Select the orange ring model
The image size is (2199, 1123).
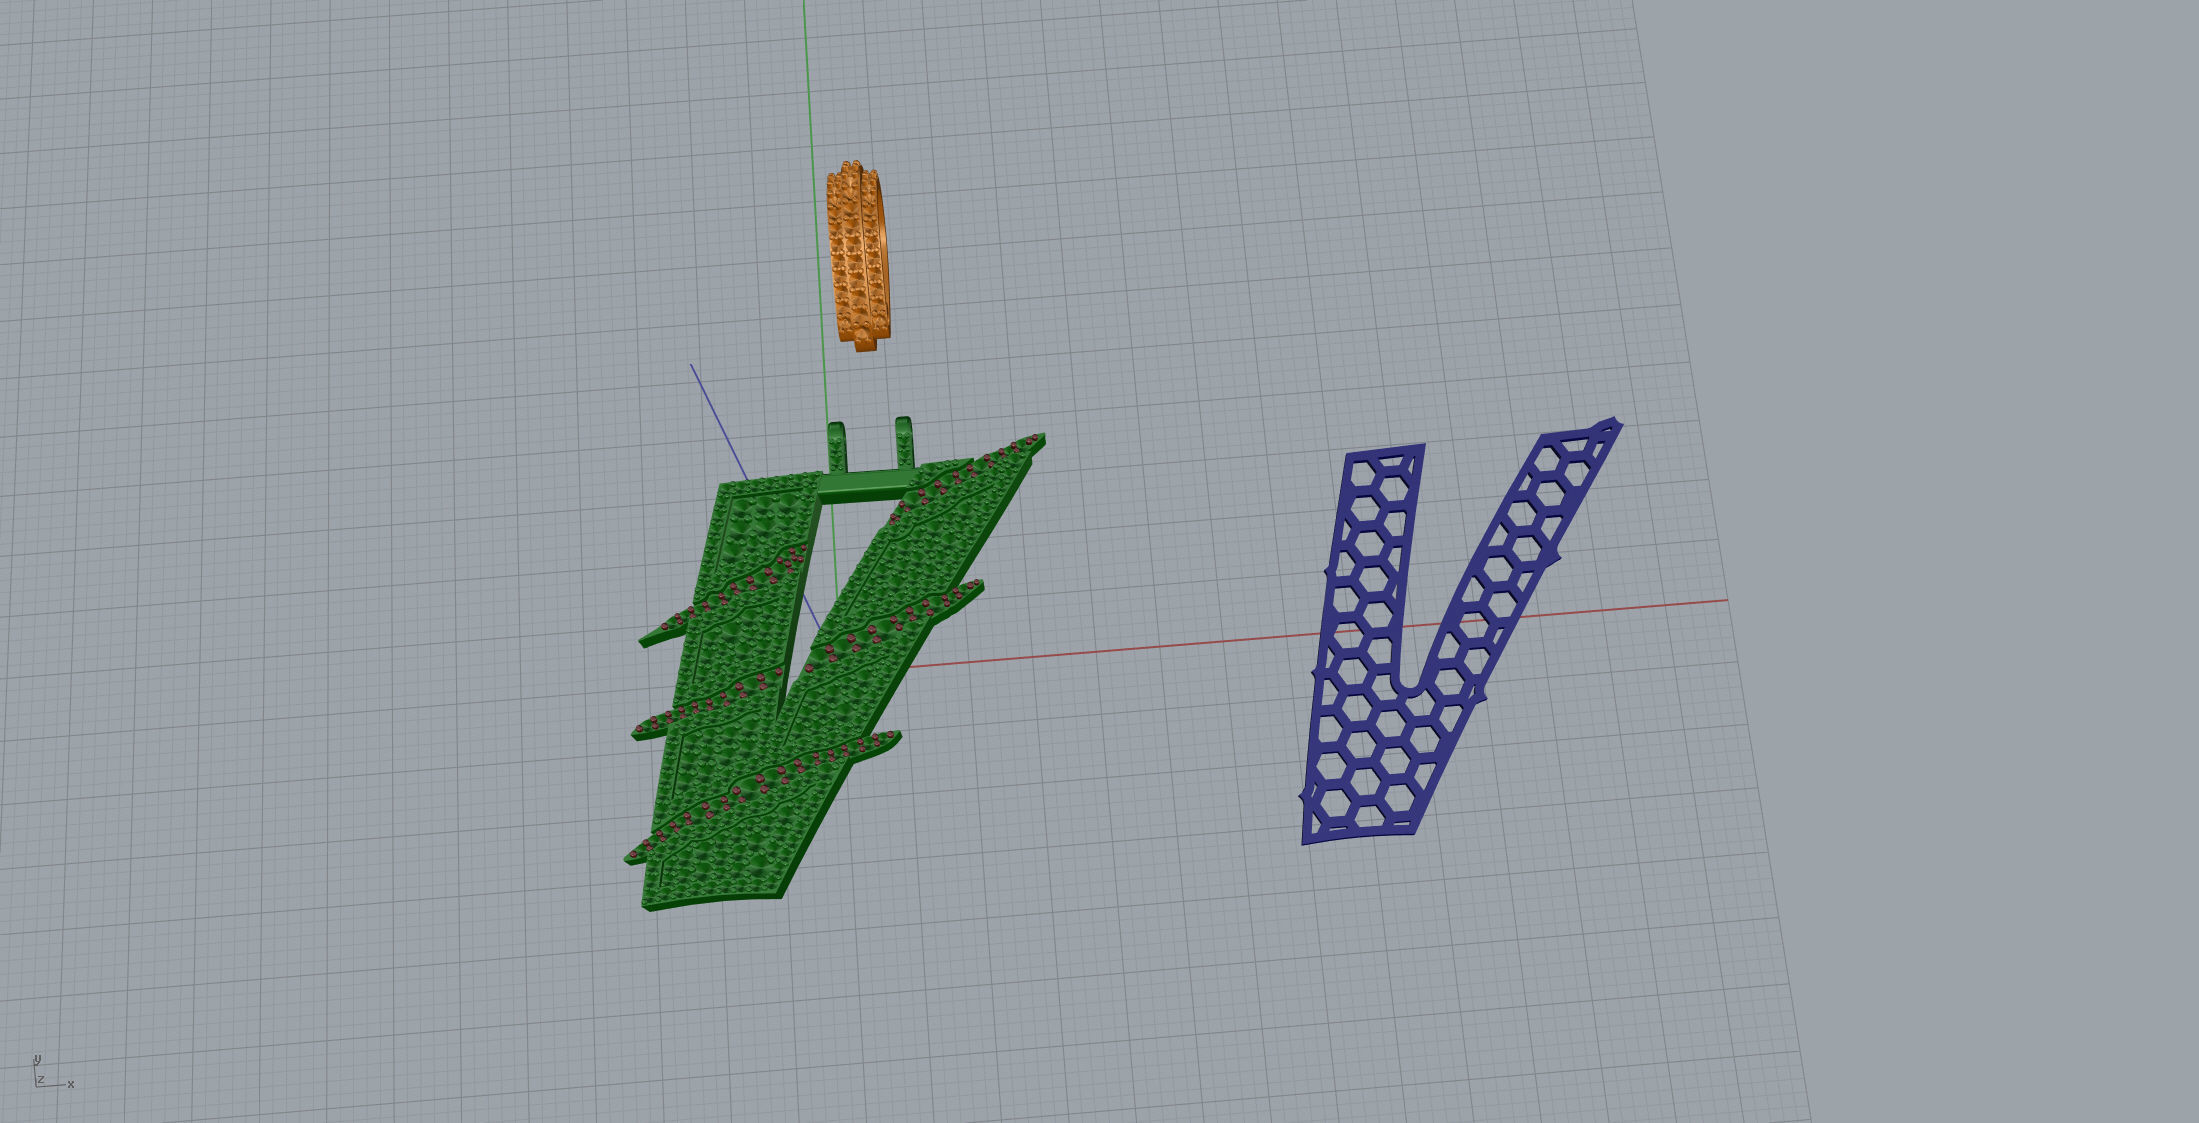pos(858,256)
